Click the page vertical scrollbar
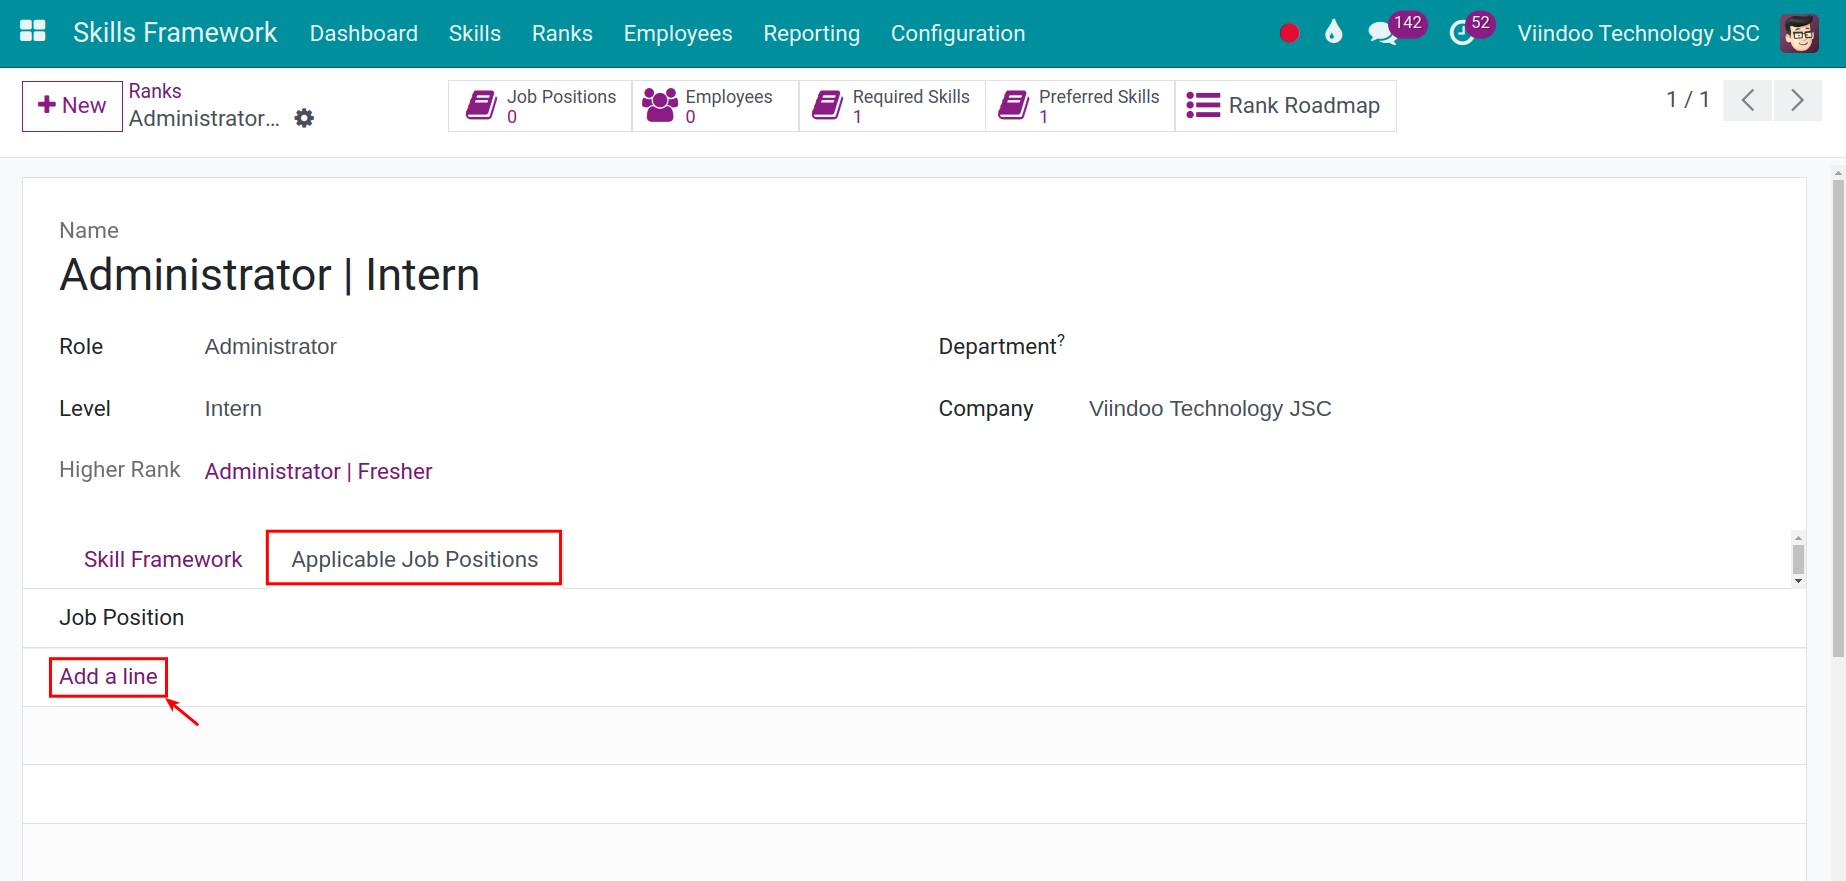Screen dimensions: 1846x881 point(1838,420)
